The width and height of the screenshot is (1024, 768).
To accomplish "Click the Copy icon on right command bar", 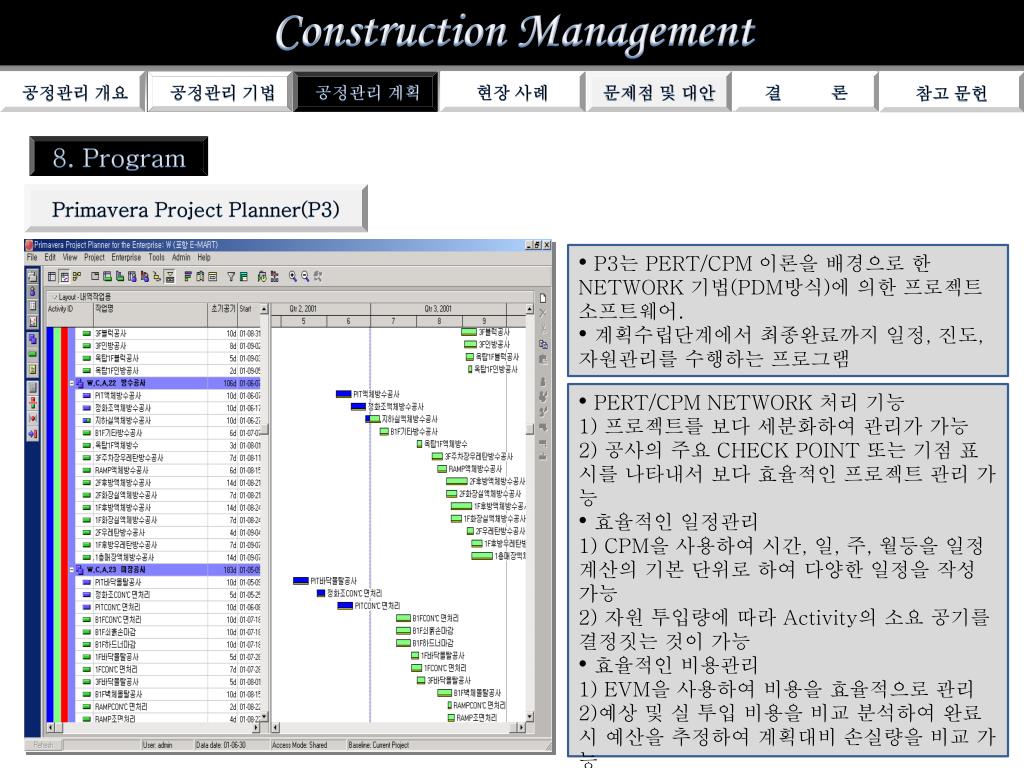I will tap(543, 344).
